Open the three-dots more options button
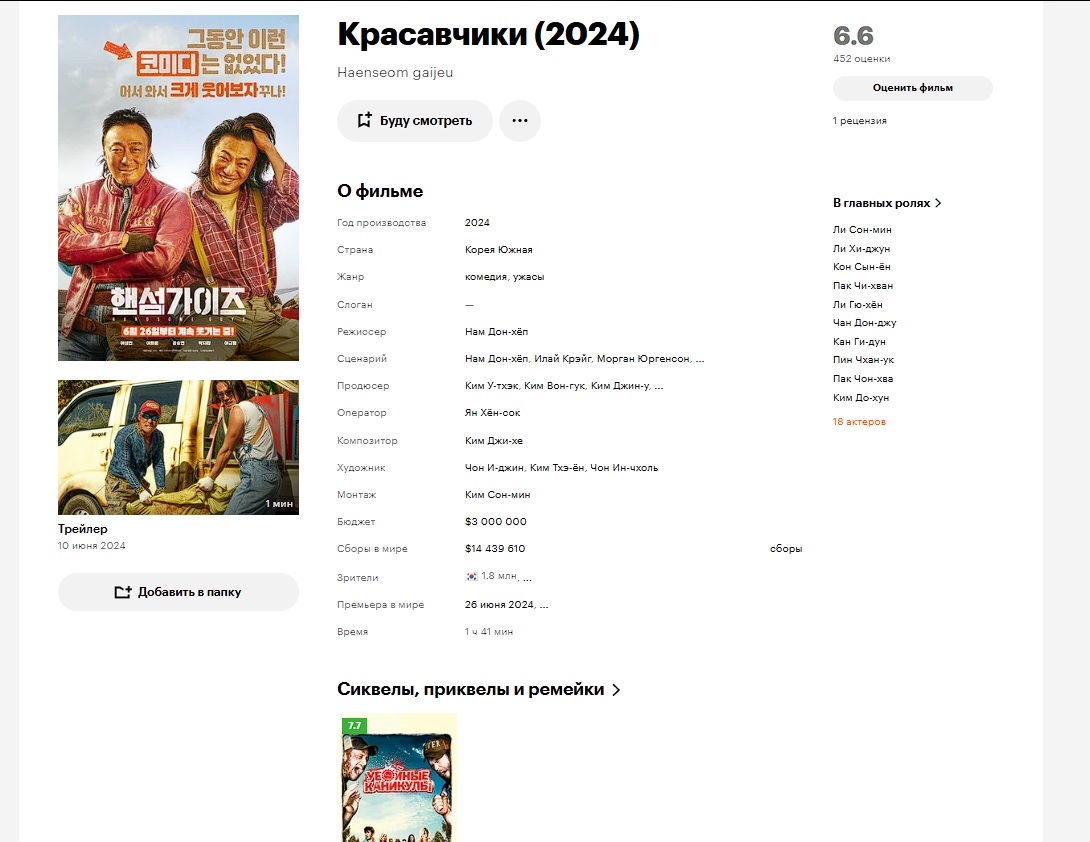Screen dimensions: 1090x842 coord(520,120)
